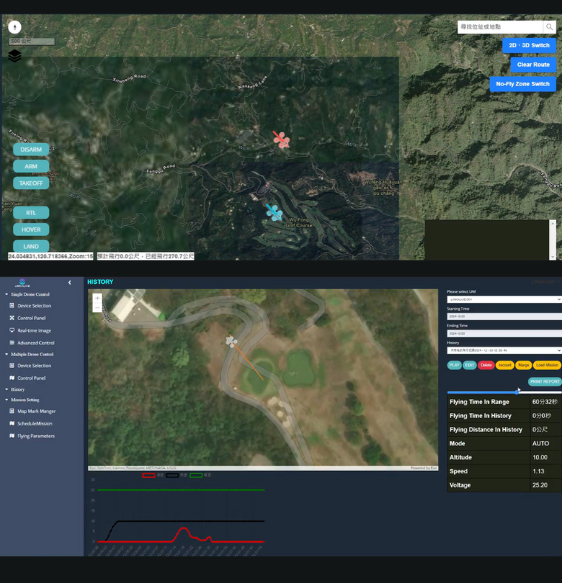
Task: Click Device Selection icon under Multiple Drone Control
Action: click(x=12, y=365)
